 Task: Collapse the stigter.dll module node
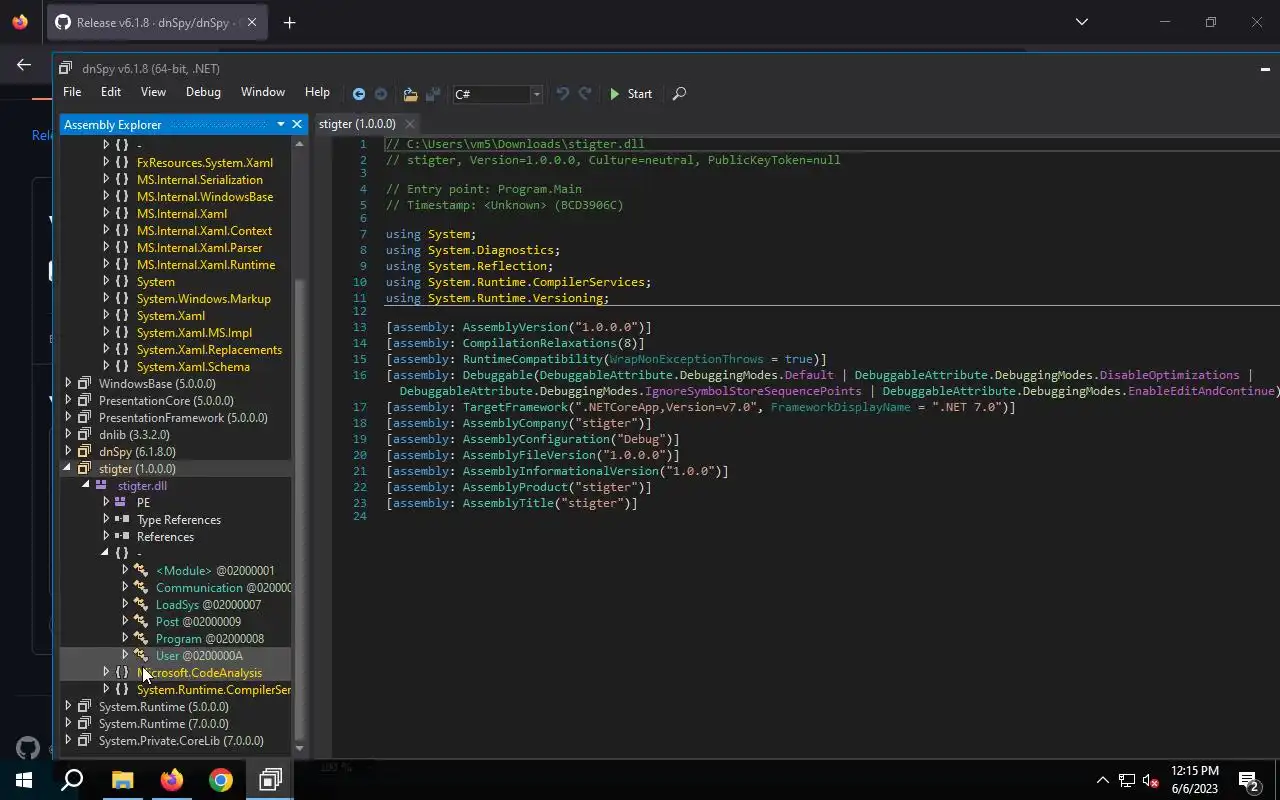tap(86, 485)
